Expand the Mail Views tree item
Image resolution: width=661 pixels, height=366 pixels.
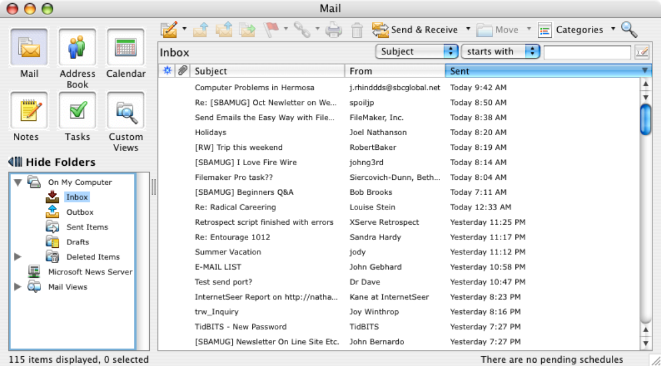(17, 286)
